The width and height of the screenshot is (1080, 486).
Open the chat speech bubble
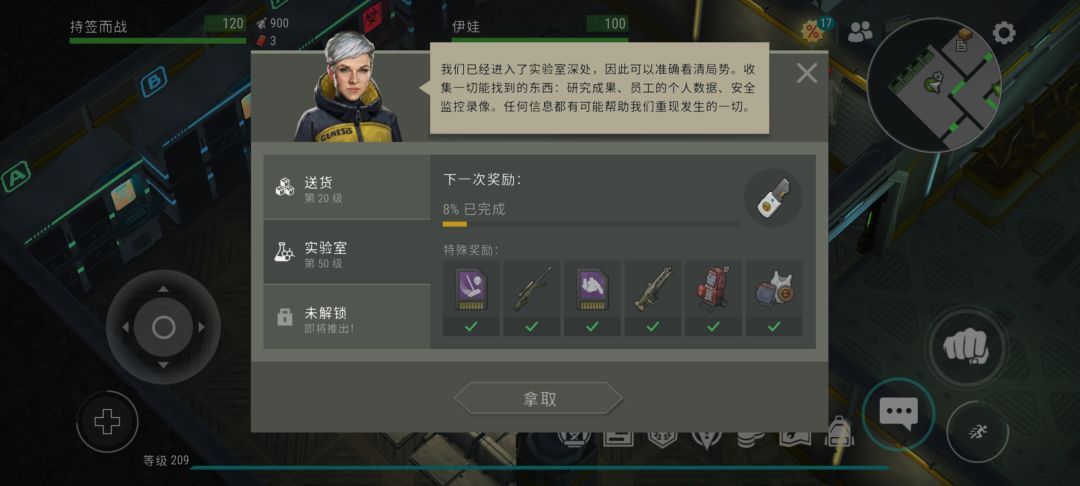[x=898, y=414]
